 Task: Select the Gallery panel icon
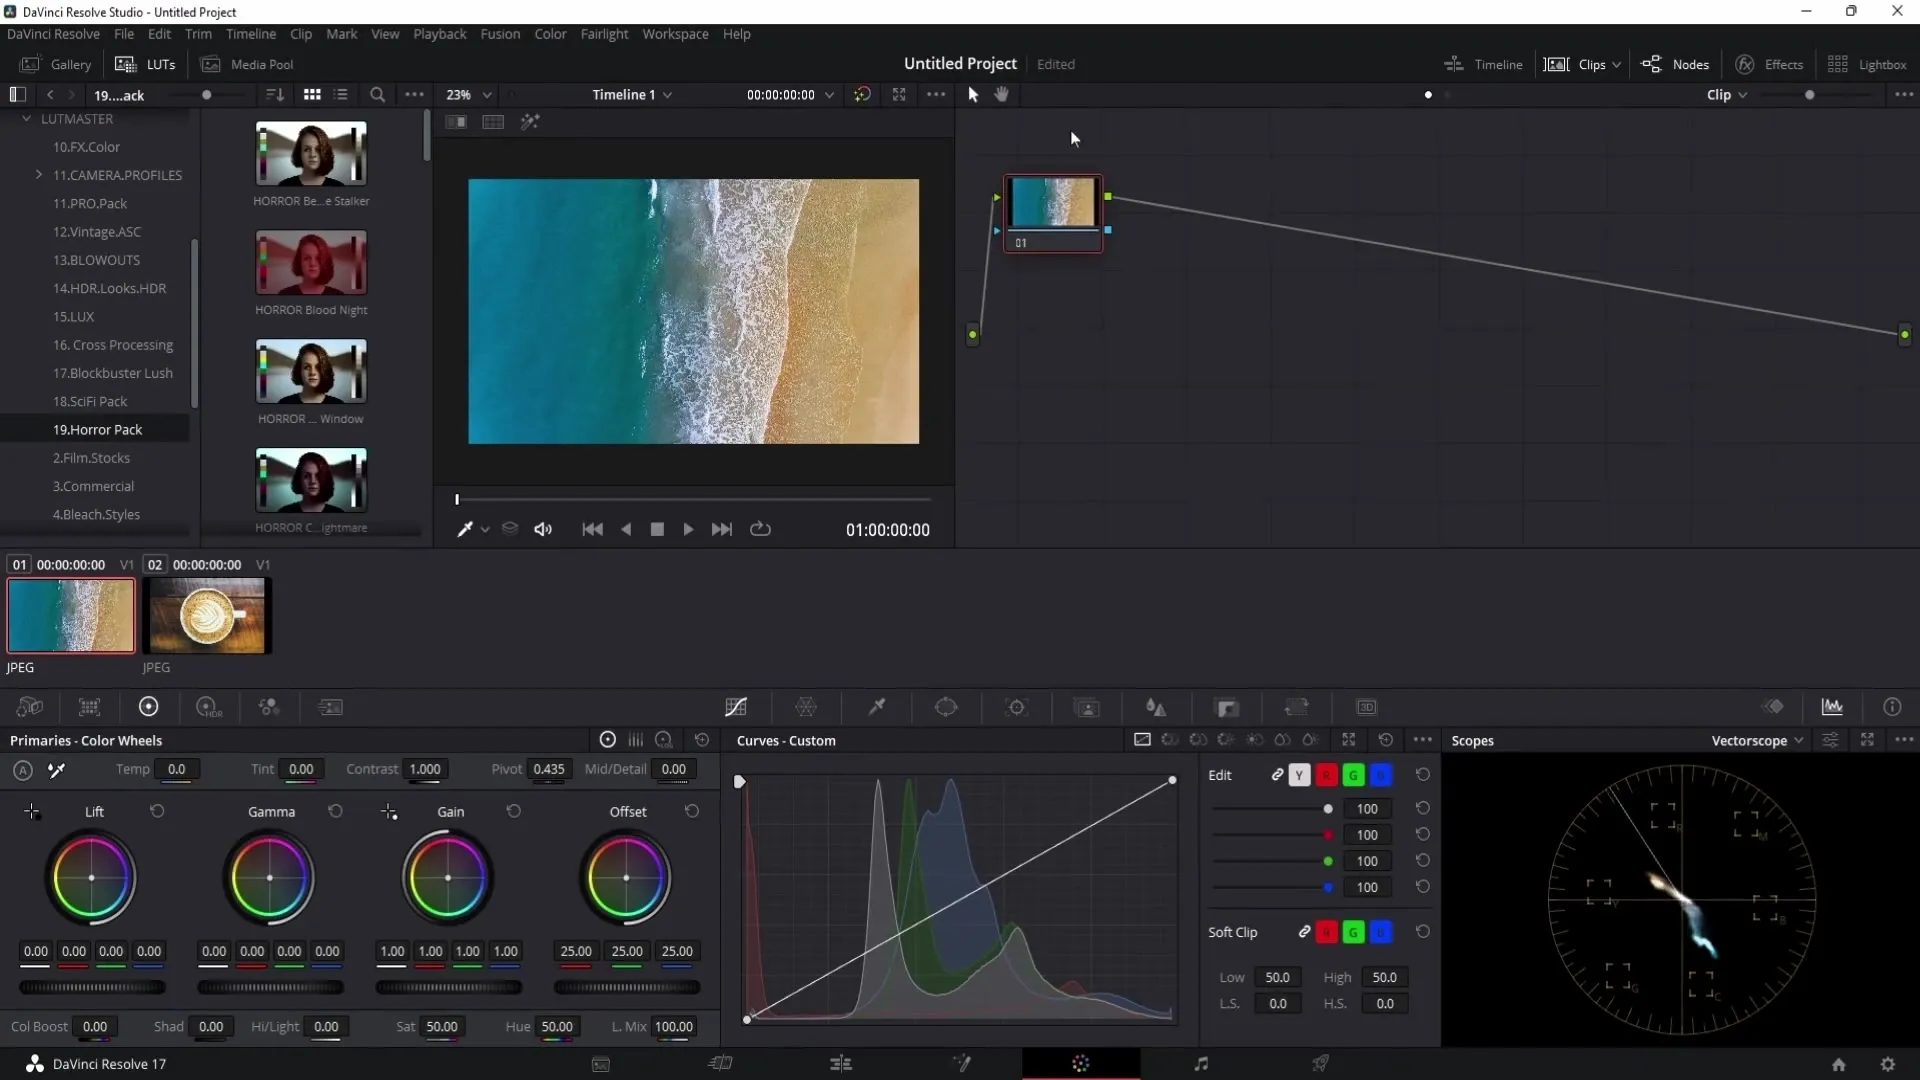coord(28,65)
